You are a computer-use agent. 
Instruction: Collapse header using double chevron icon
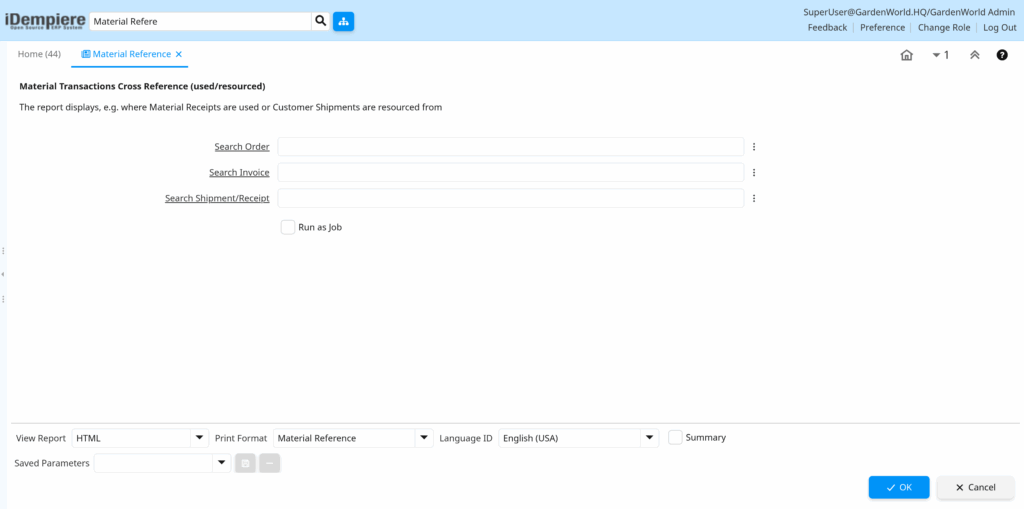coord(974,55)
